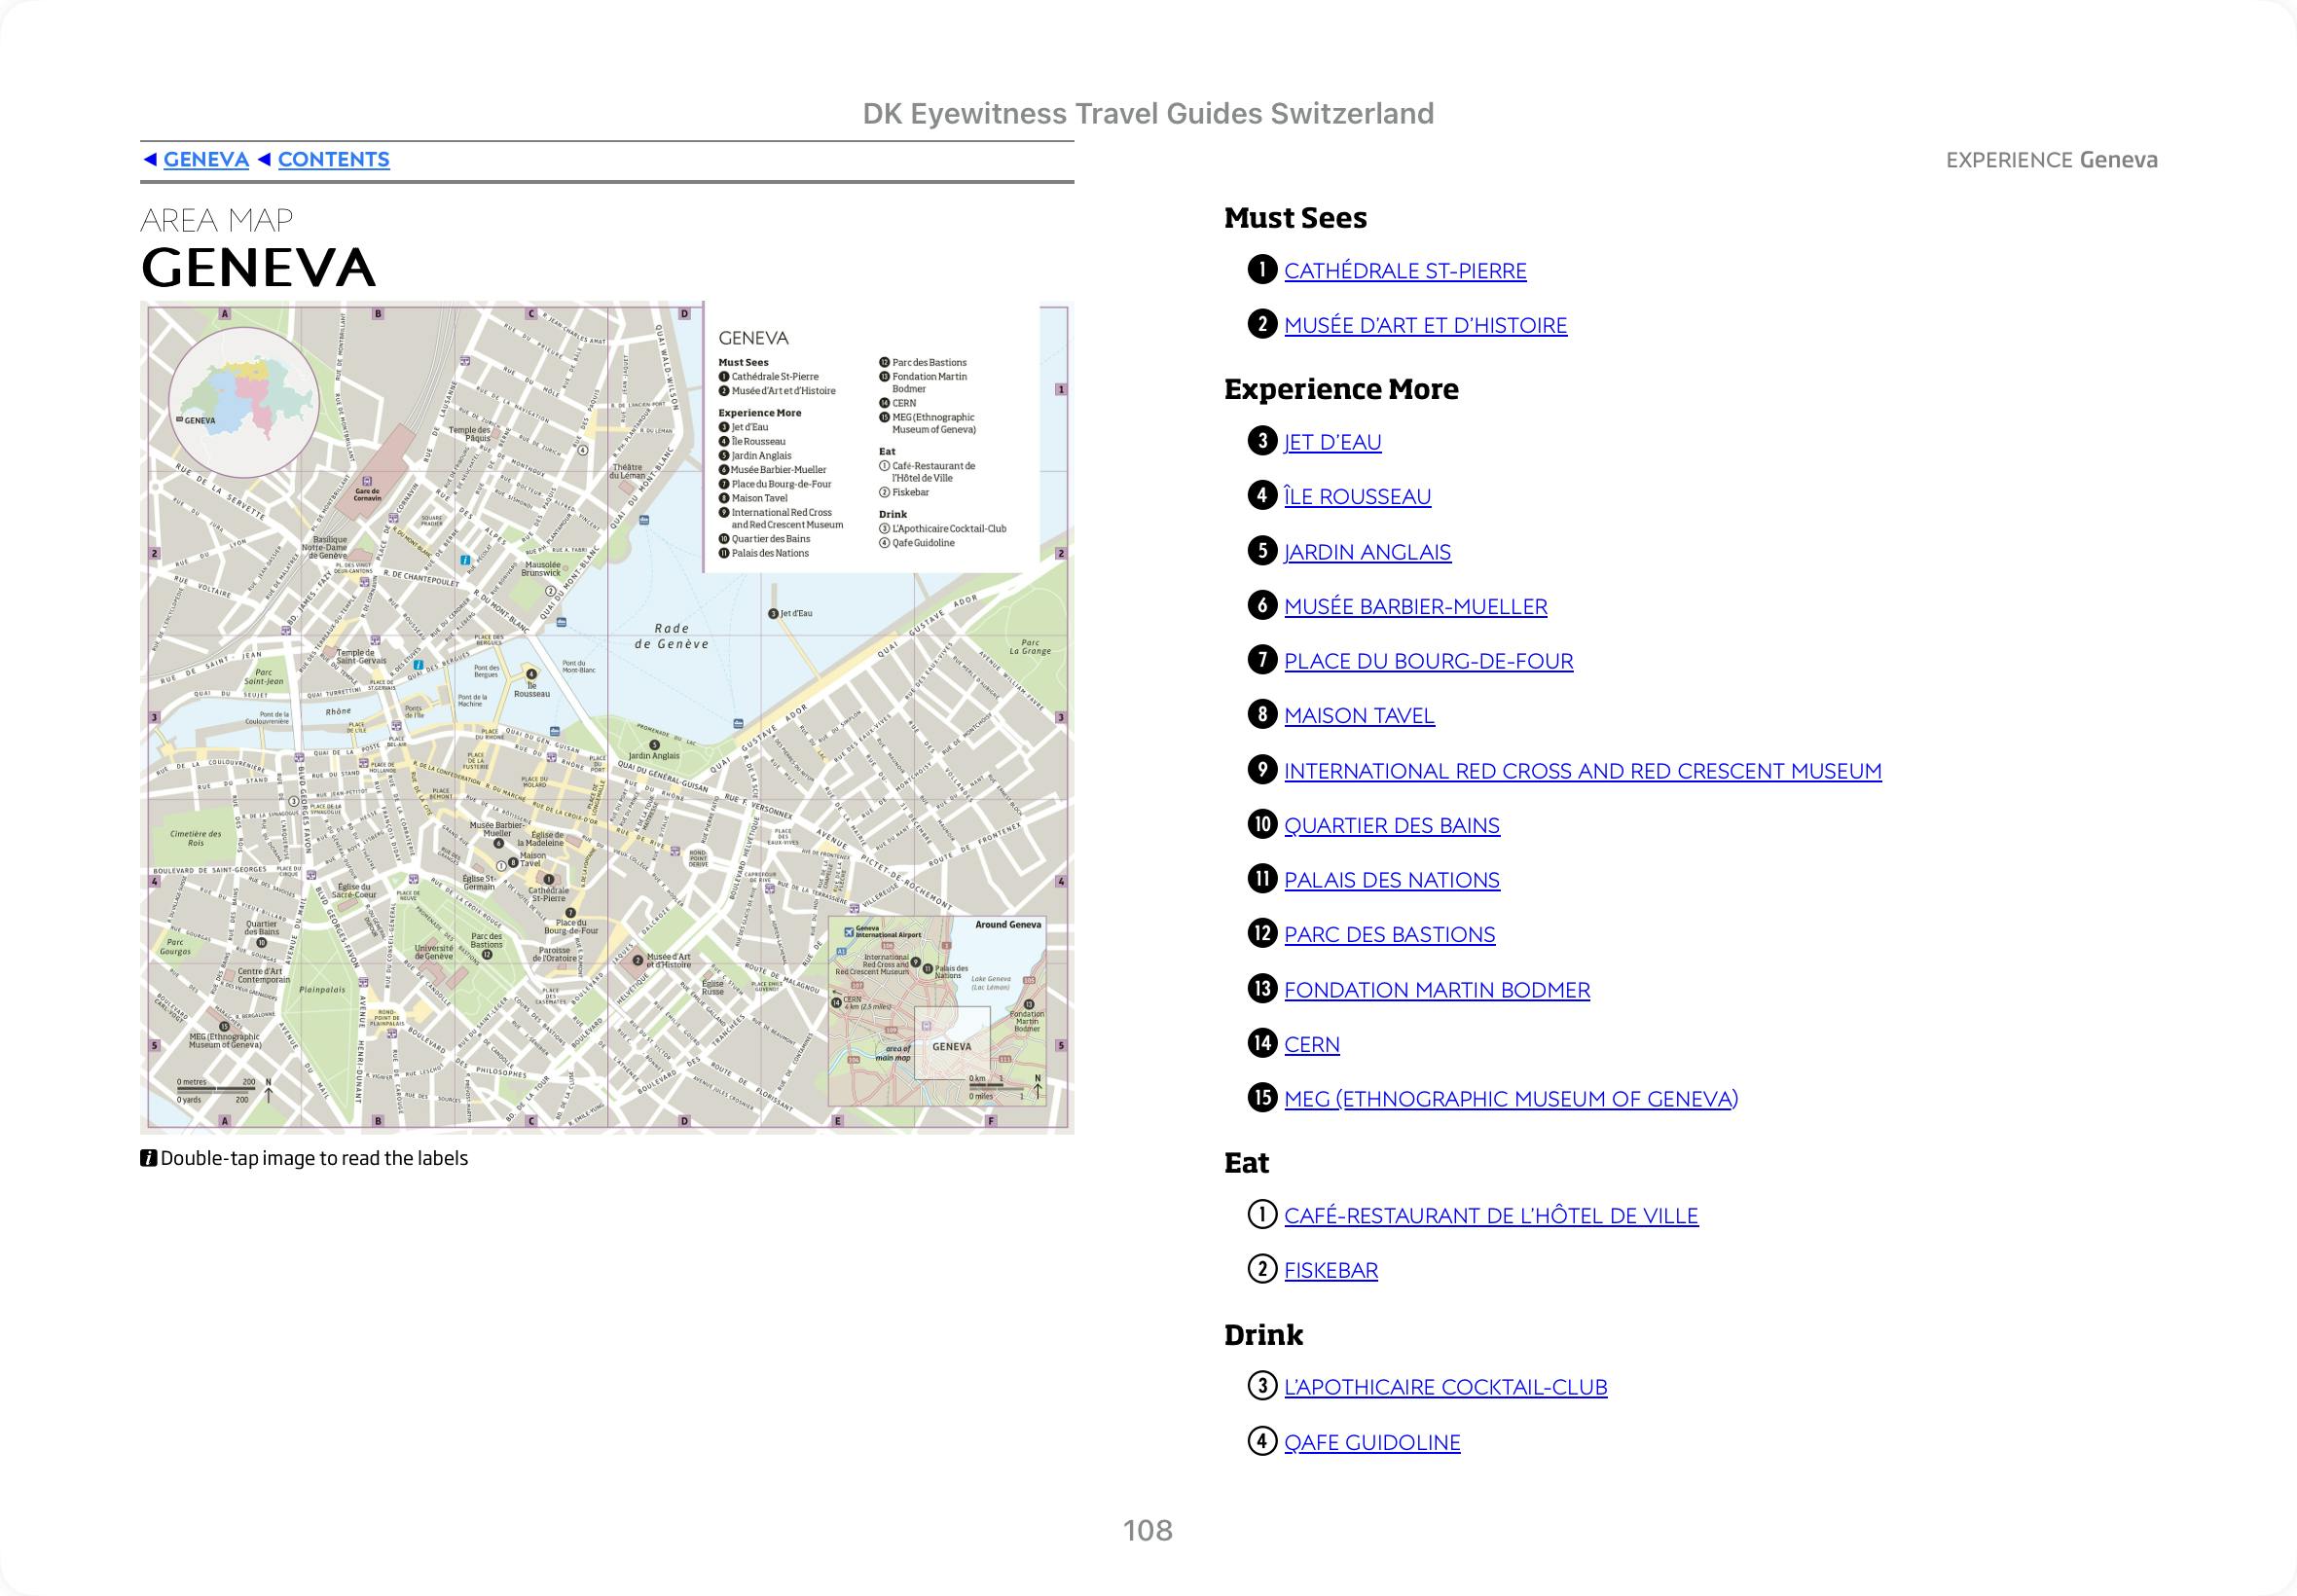Go back to the CONTENTS page

(x=333, y=159)
